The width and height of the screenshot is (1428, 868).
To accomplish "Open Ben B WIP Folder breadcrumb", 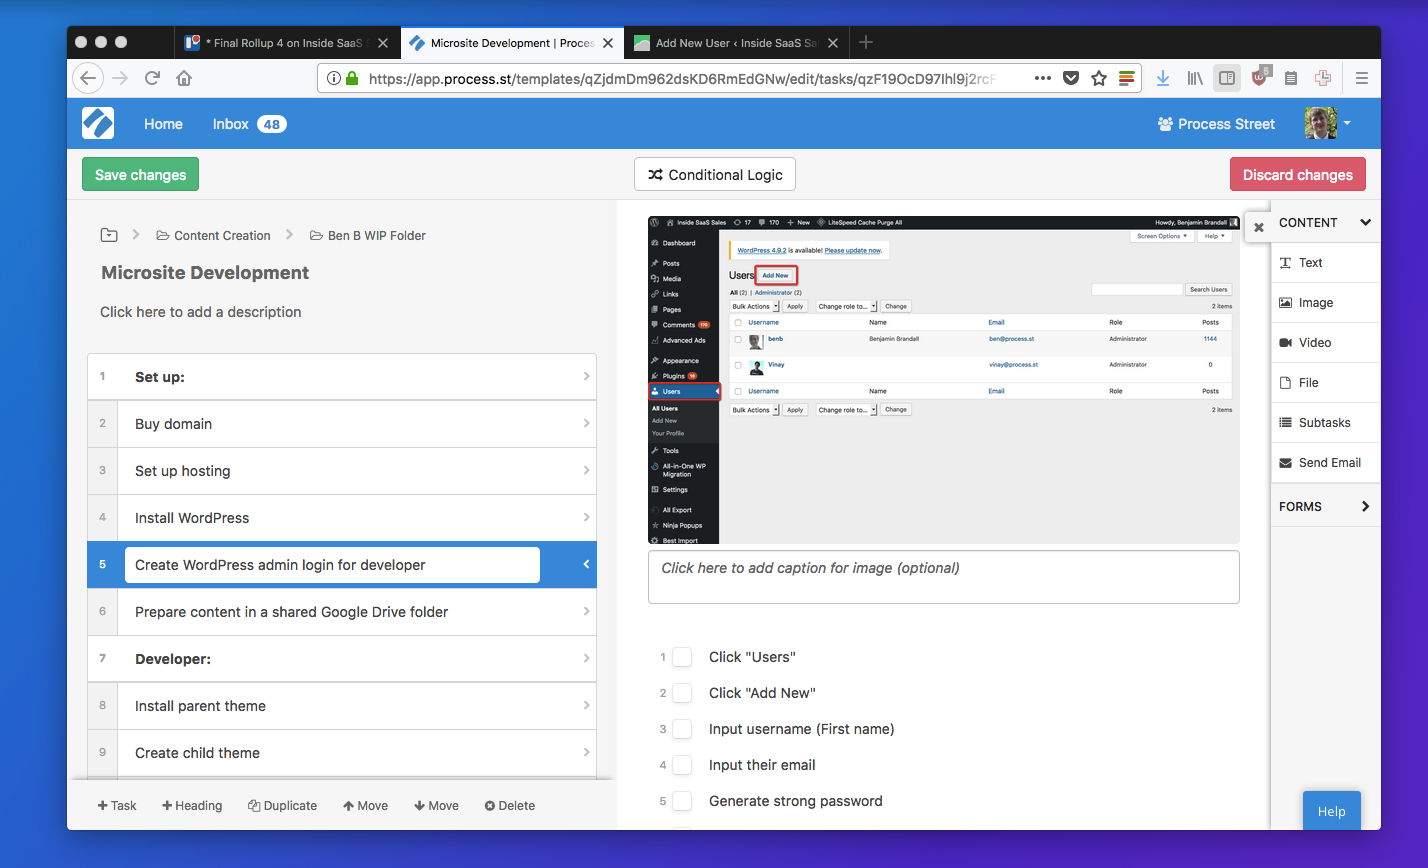I will click(x=367, y=235).
